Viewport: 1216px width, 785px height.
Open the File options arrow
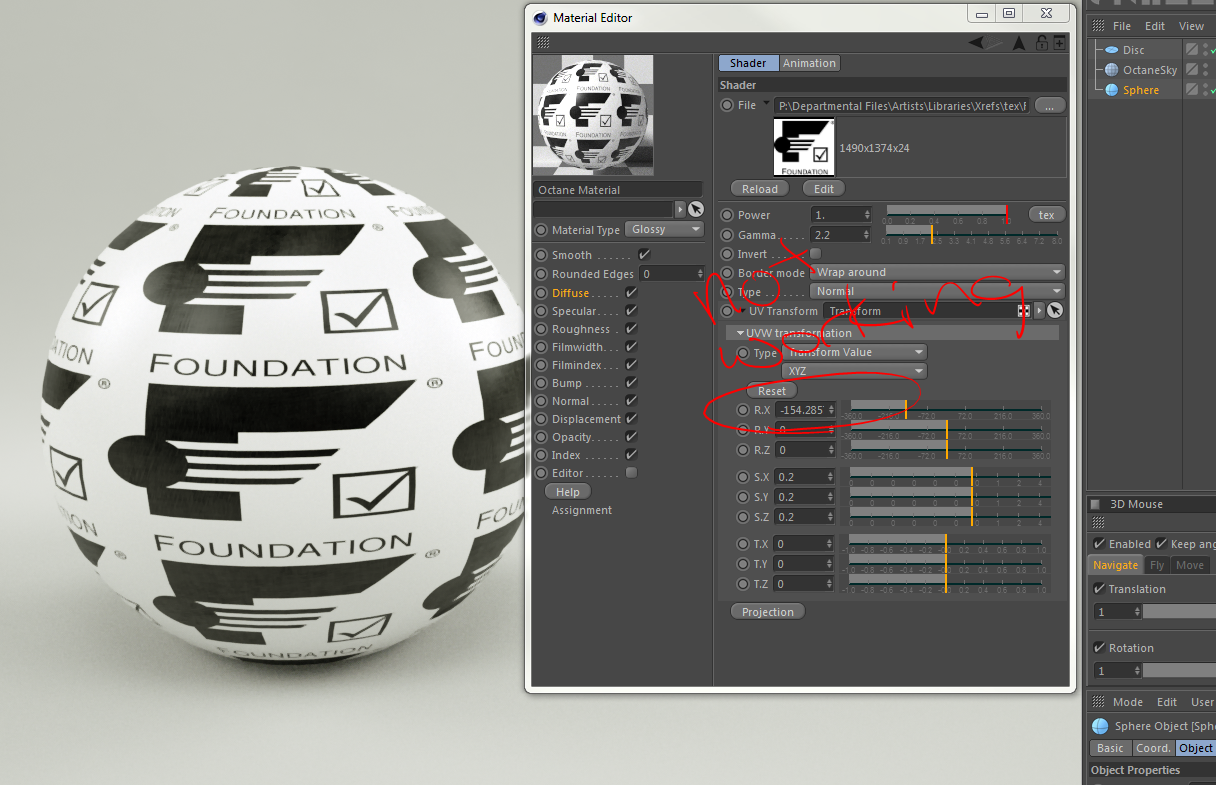coord(767,103)
